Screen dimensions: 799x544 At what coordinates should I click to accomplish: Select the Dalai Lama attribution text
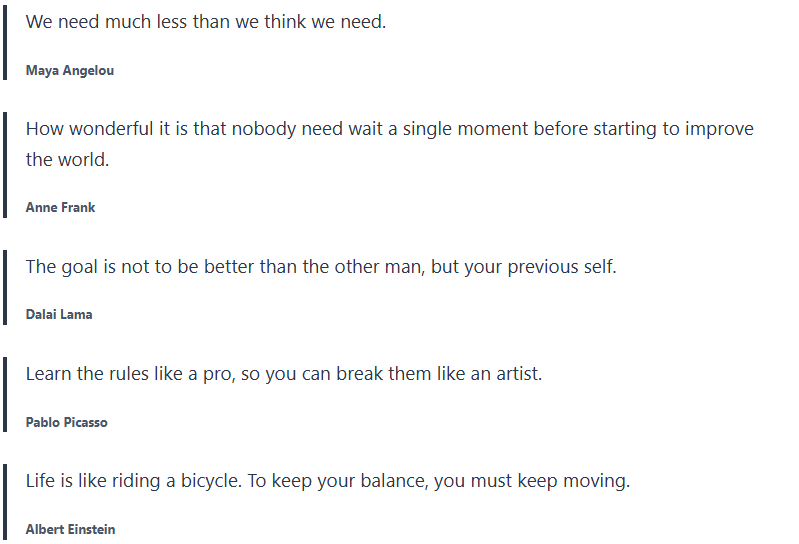tap(59, 315)
